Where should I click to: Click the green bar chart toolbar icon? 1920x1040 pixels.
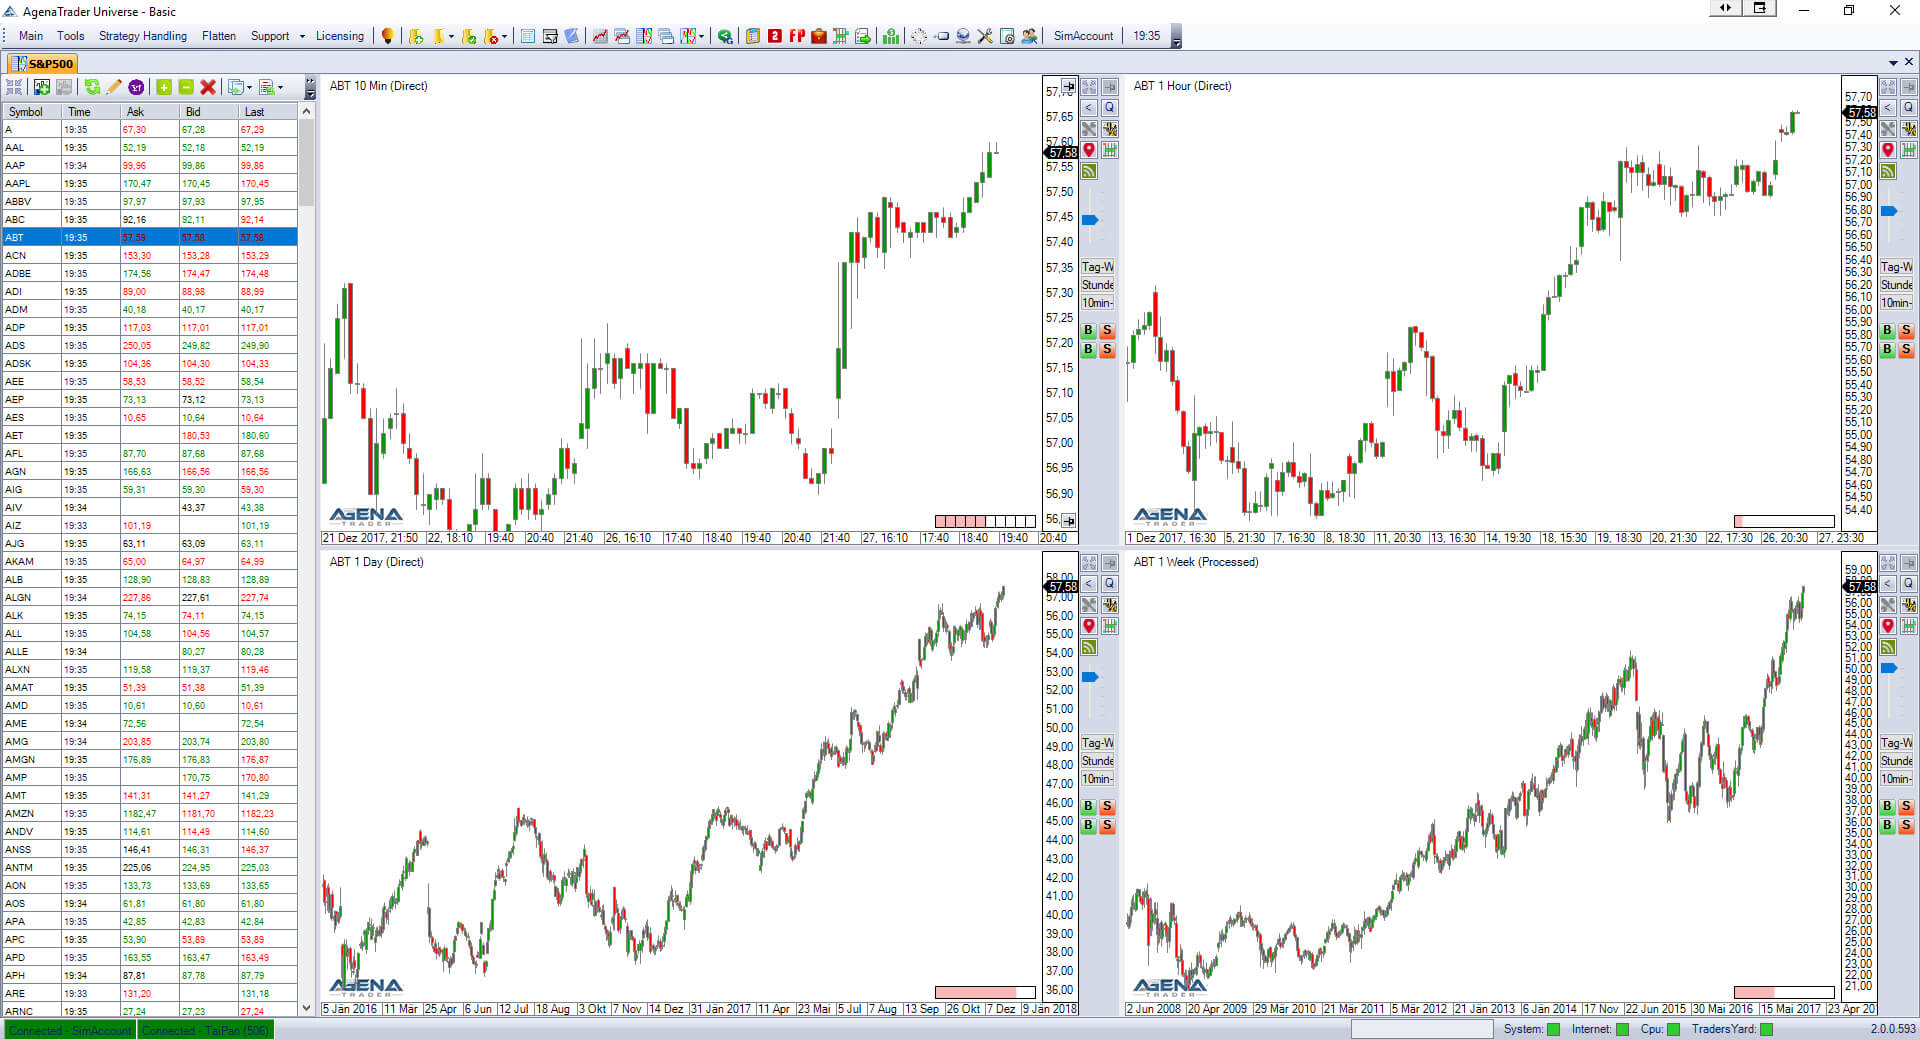[x=891, y=36]
